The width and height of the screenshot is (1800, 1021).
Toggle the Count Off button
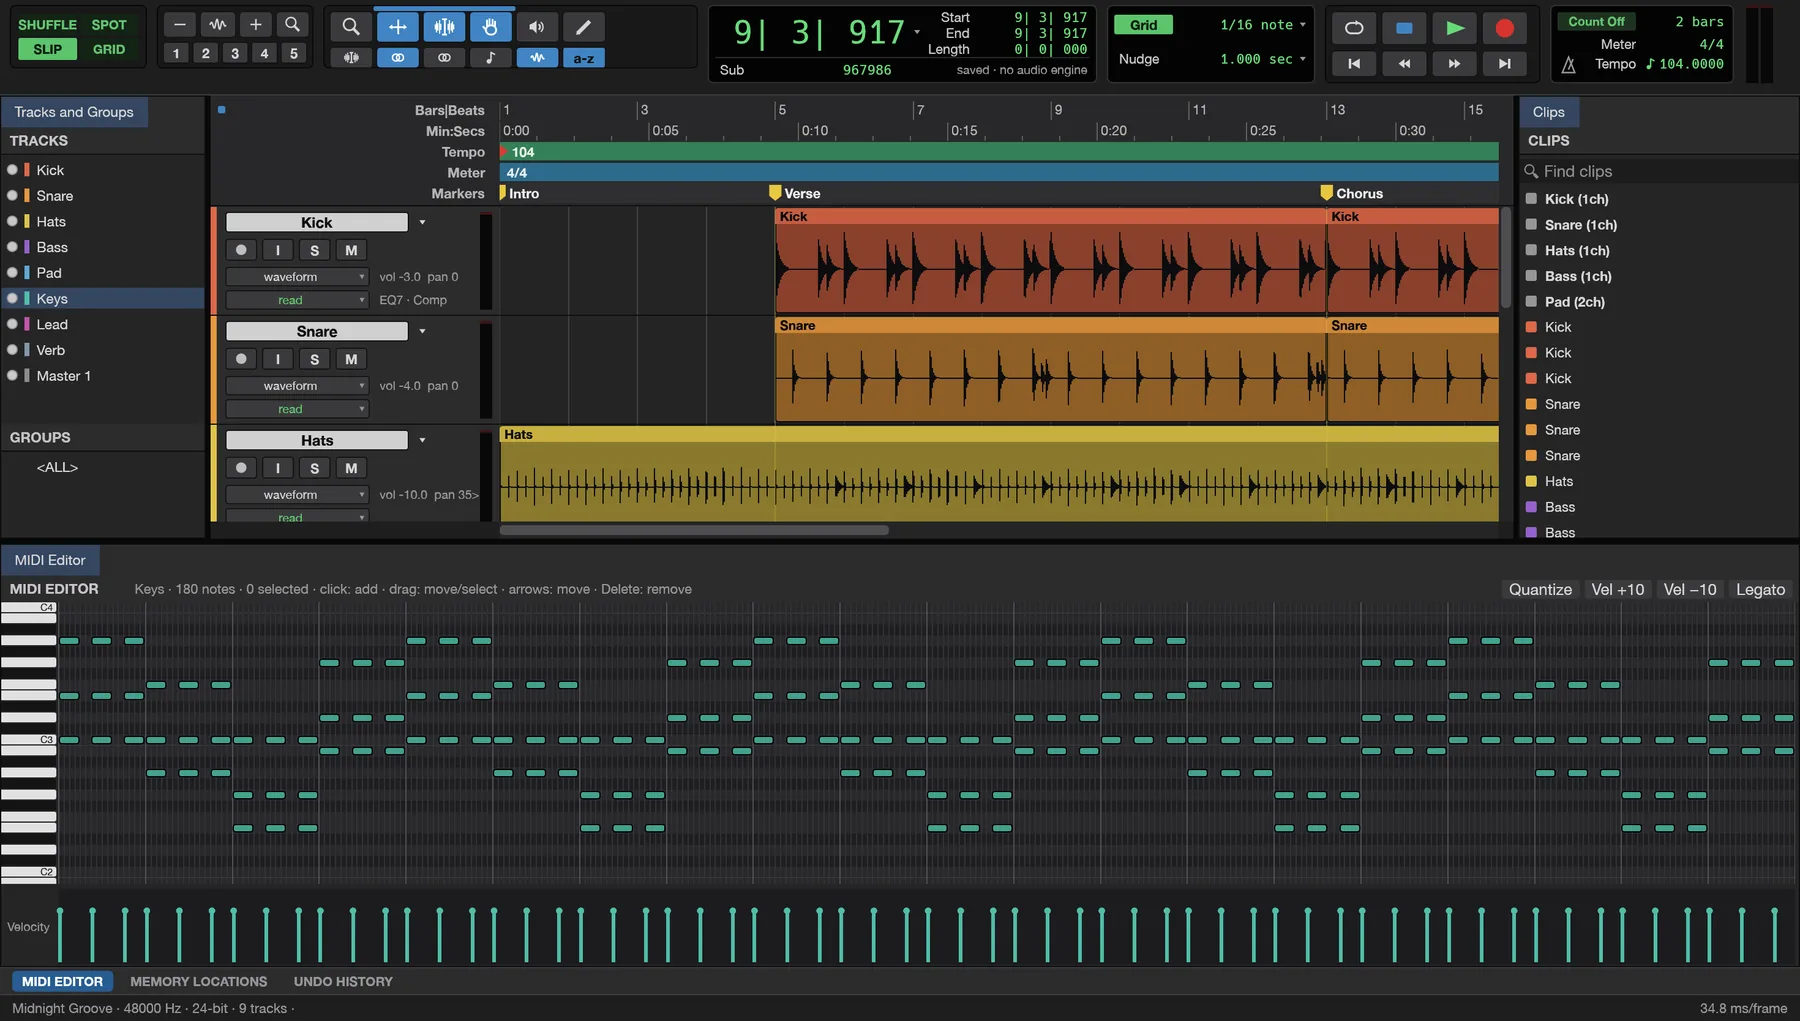click(x=1596, y=22)
